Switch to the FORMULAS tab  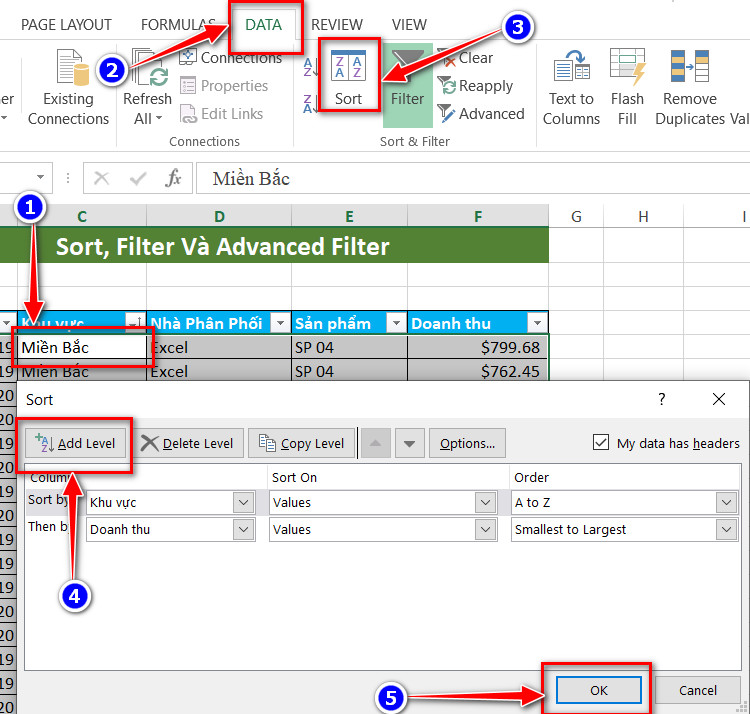tap(178, 24)
